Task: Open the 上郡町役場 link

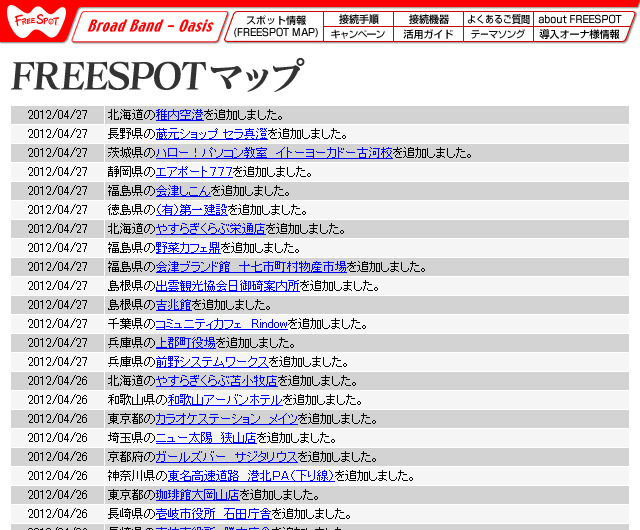Action: pos(185,343)
